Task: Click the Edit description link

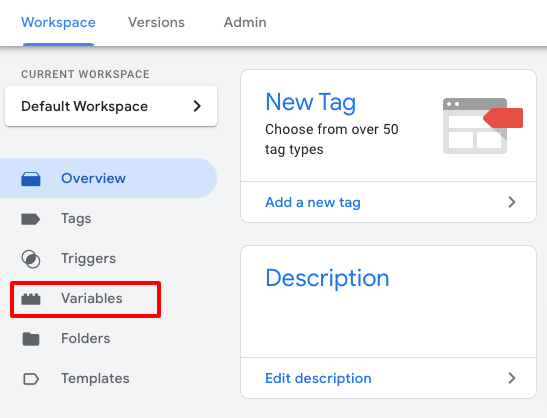Action: tap(318, 378)
